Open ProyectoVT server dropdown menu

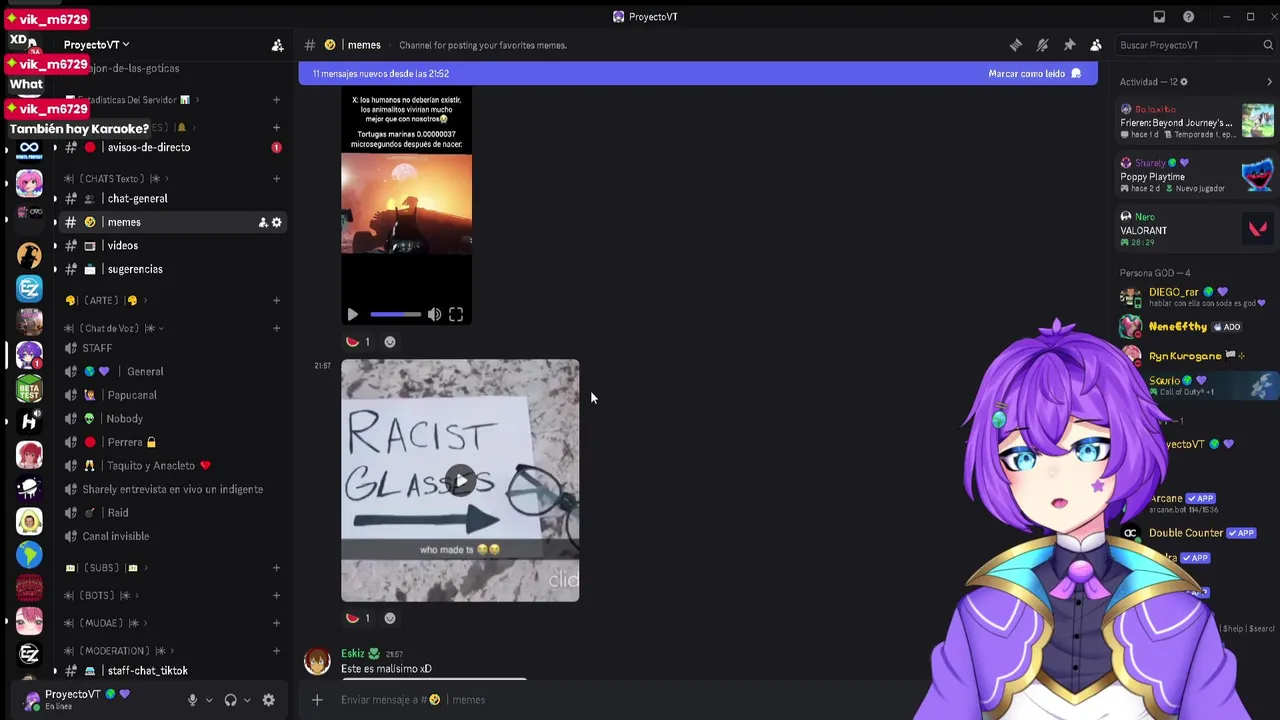coord(96,45)
